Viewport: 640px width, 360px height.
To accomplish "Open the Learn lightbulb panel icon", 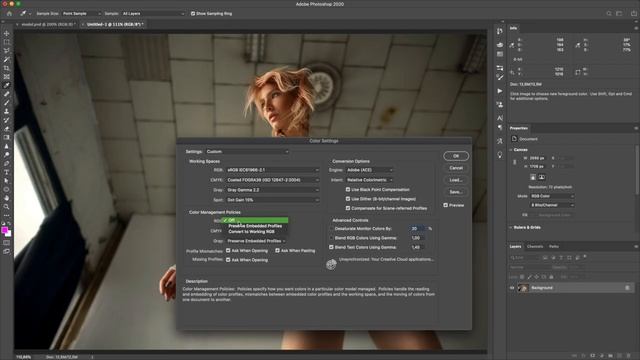I will click(x=500, y=155).
